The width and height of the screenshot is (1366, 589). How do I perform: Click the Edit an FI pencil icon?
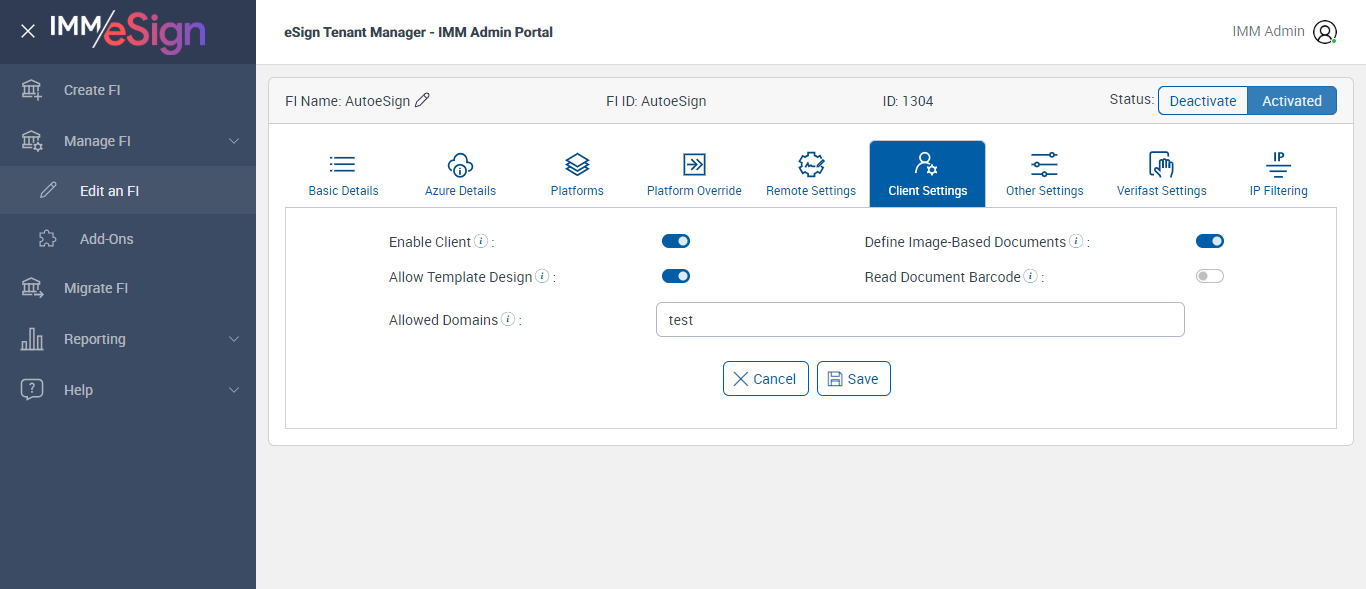48,190
